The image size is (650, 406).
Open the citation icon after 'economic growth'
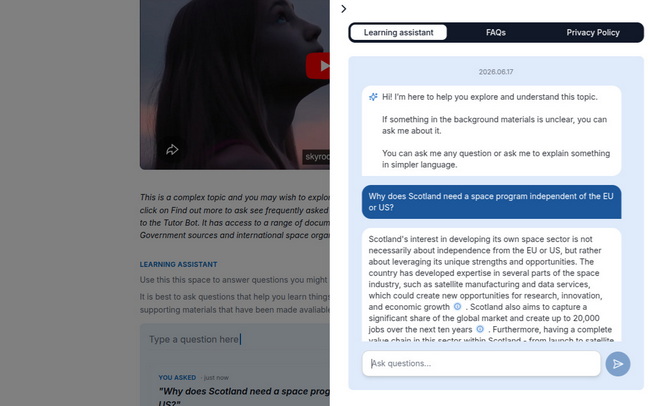pyautogui.click(x=457, y=306)
